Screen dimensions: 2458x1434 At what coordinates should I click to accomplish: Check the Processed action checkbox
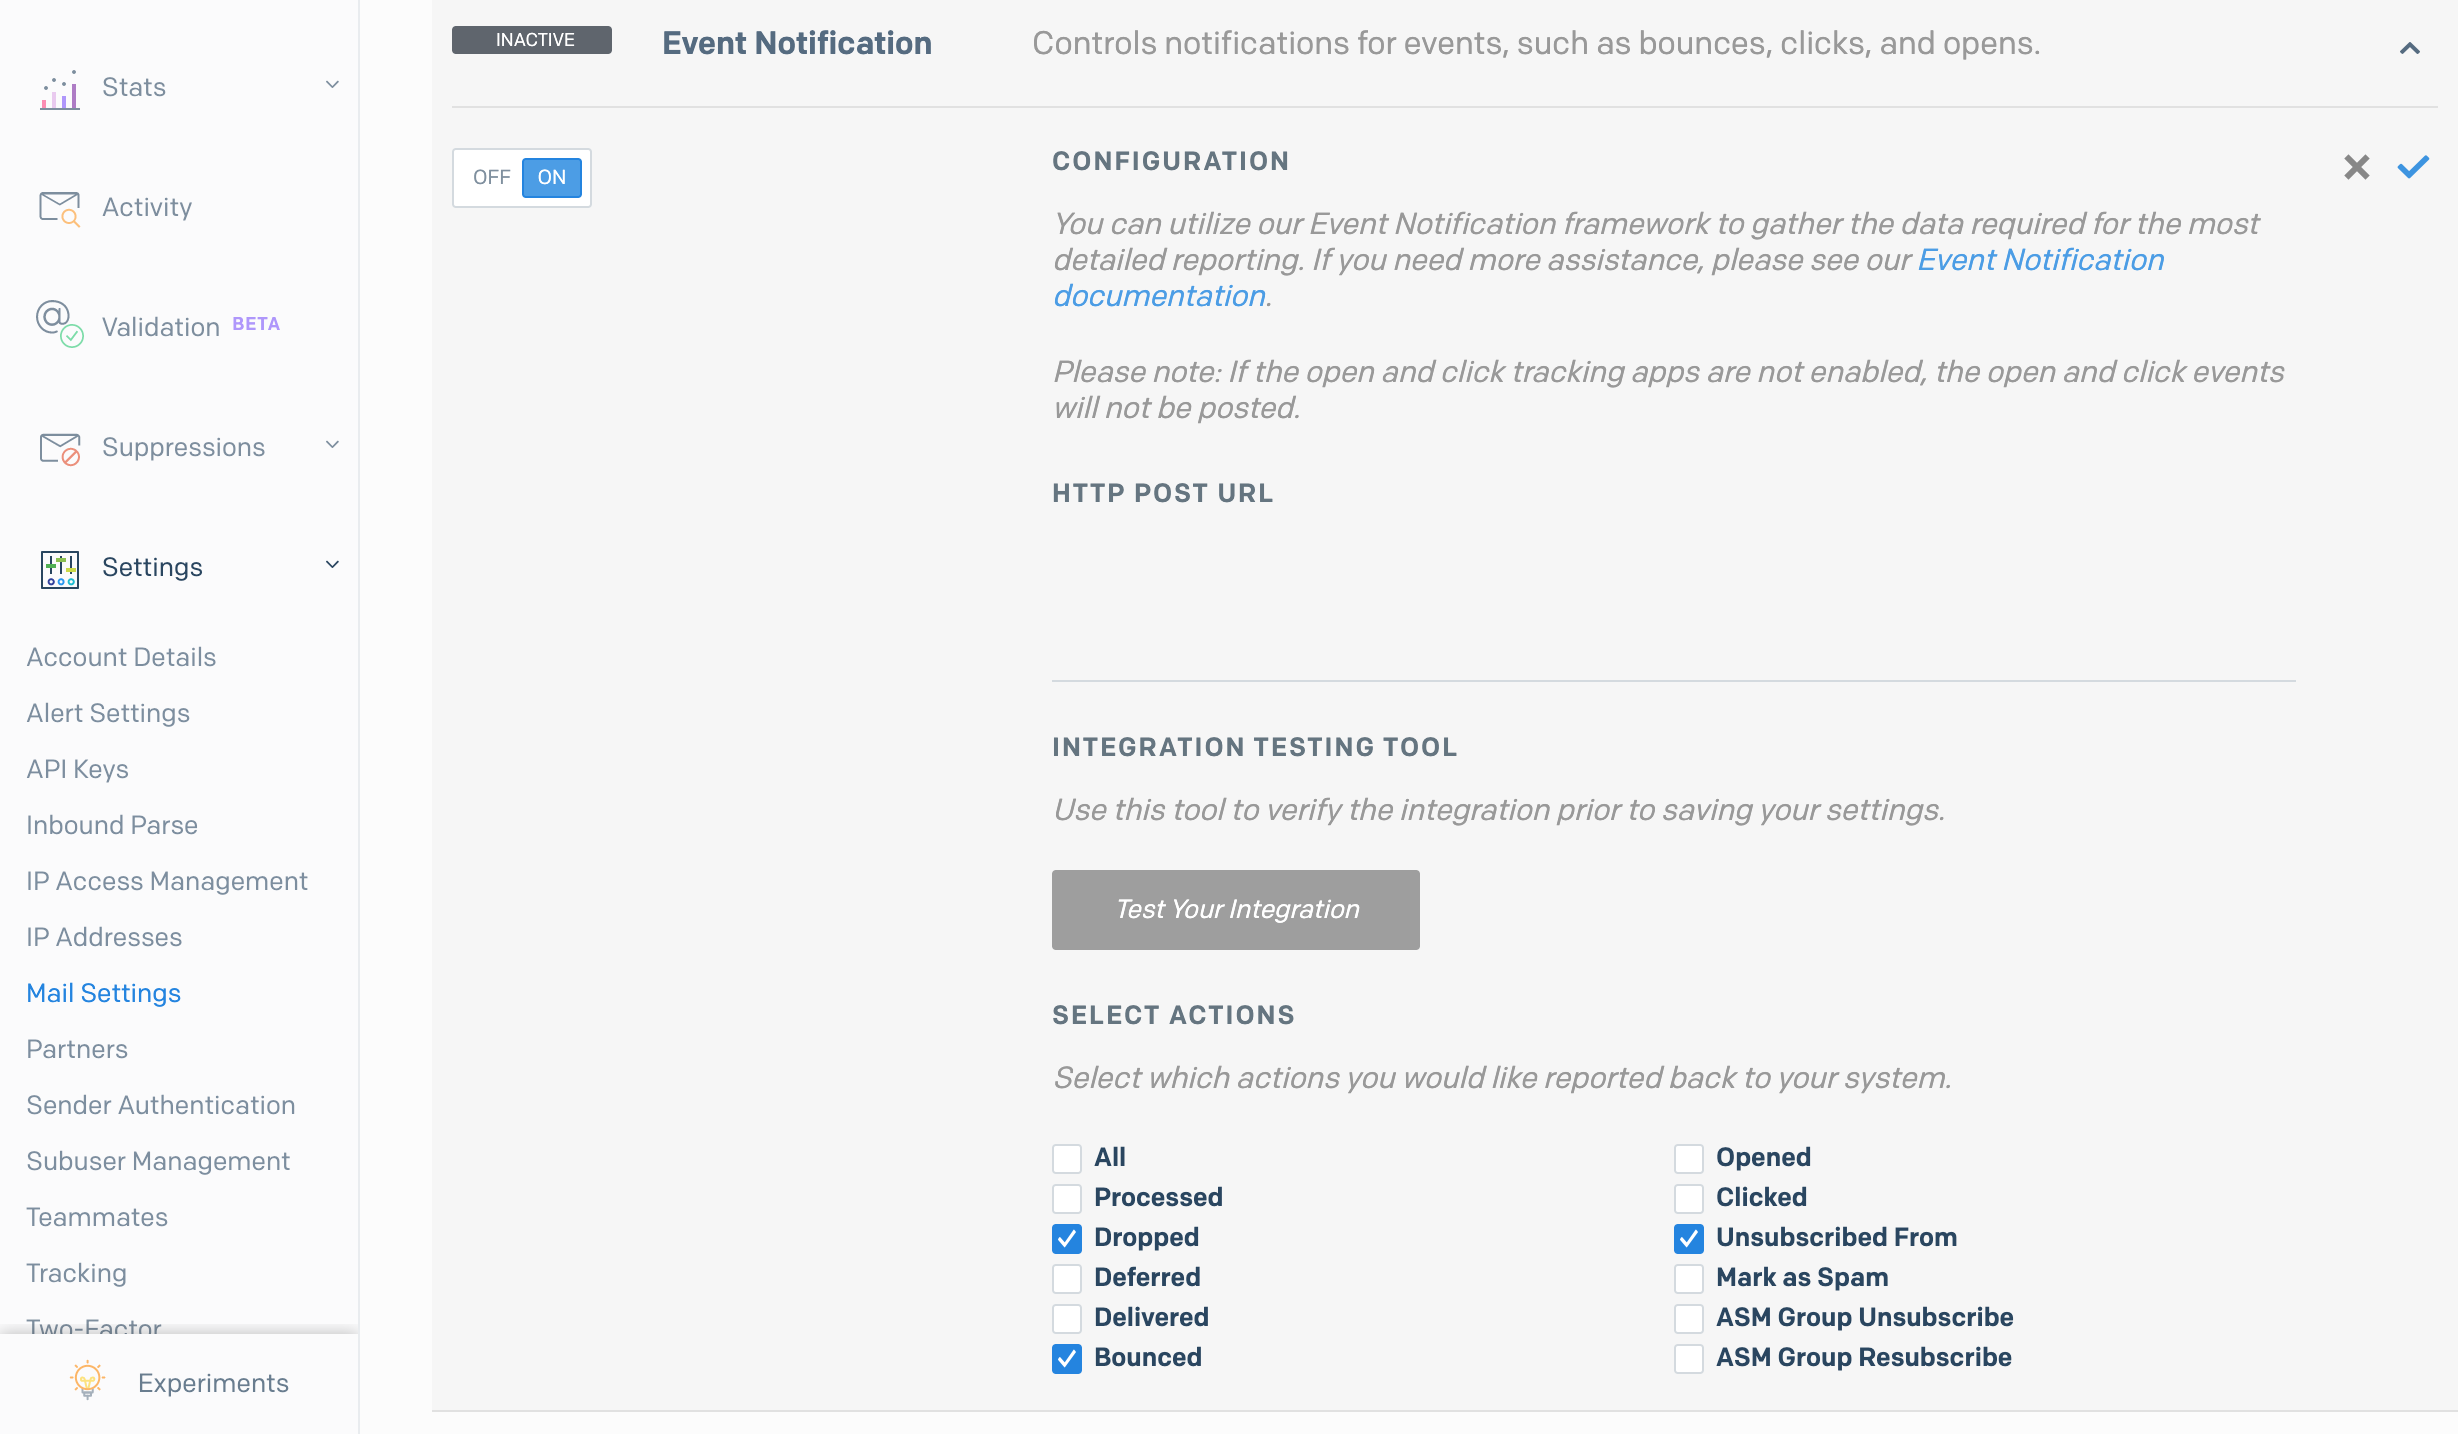pyautogui.click(x=1067, y=1198)
